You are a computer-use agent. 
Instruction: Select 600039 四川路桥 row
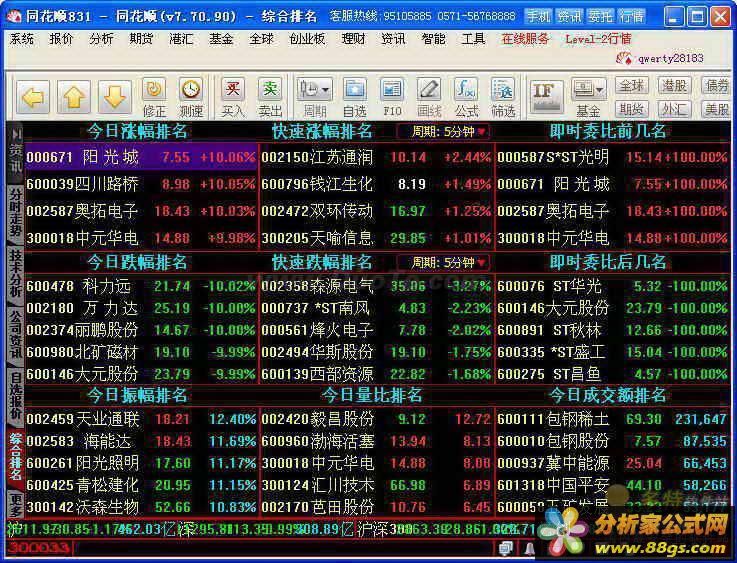[x=141, y=184]
